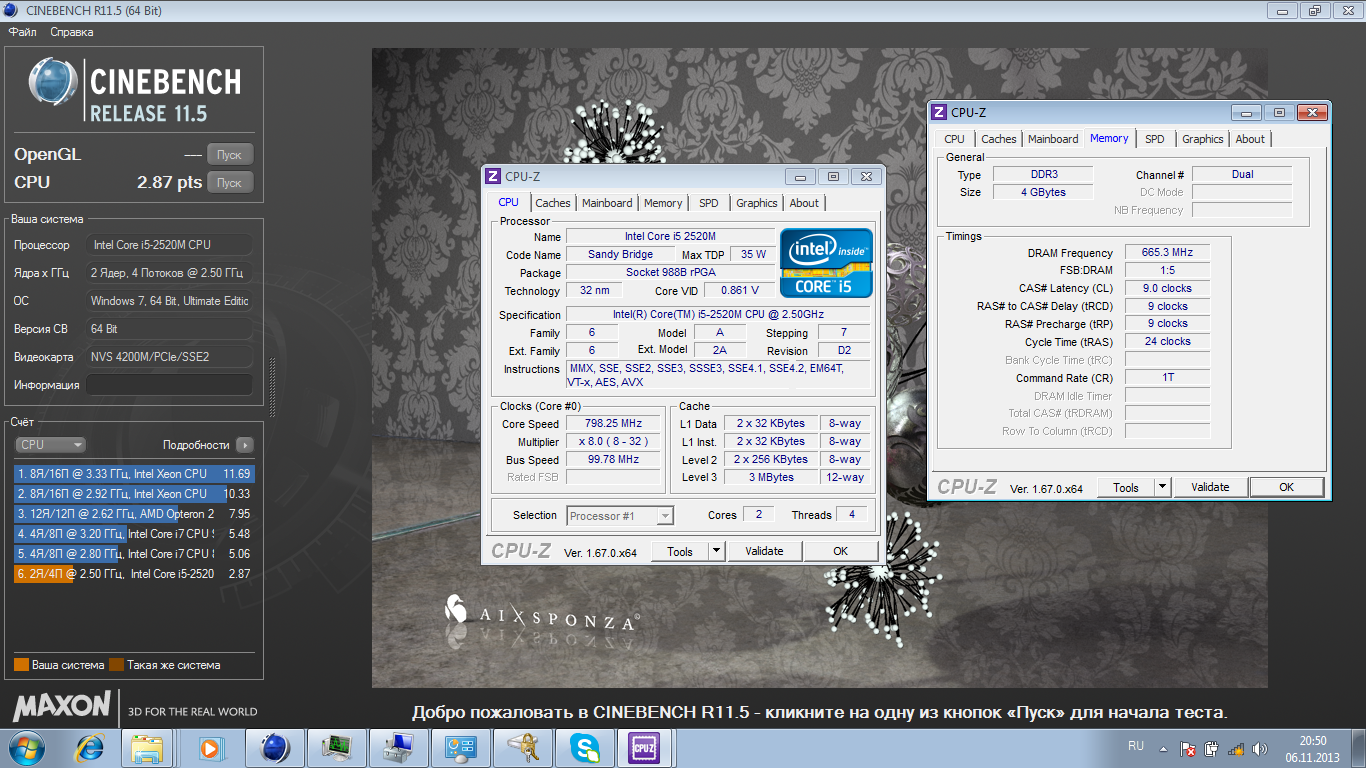Click Validate in CPU-Z Memory window
This screenshot has width=1366, height=768.
[x=1211, y=487]
